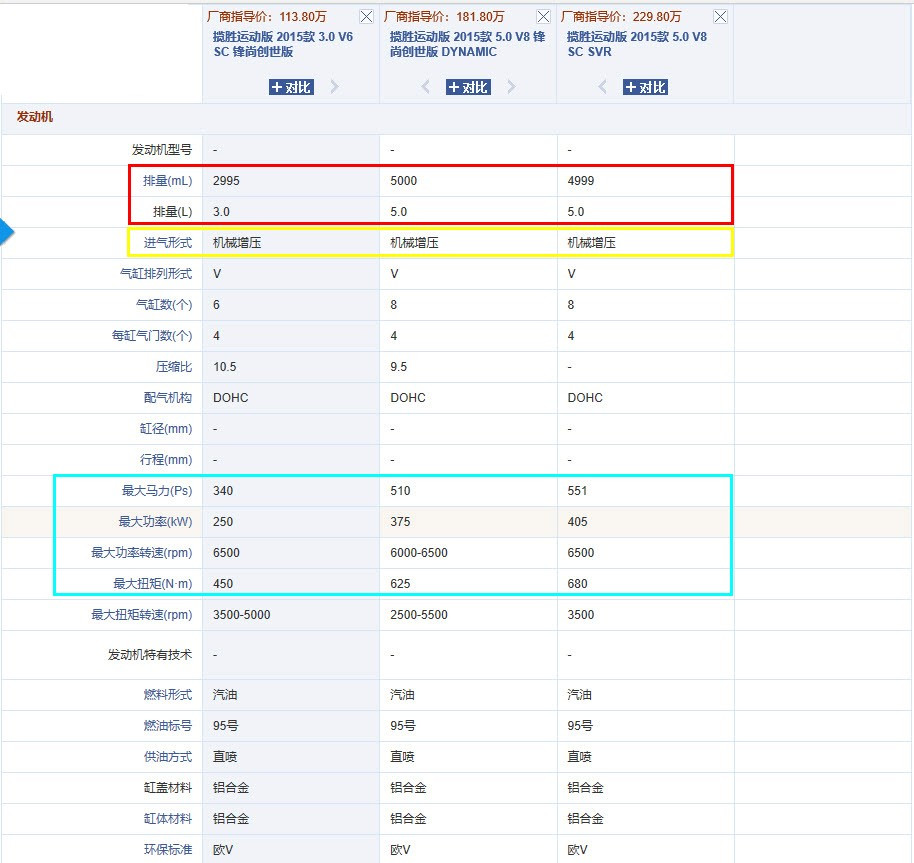Screen dimensions: 914x863
Task: Click the 压缩比 row label
Action: click(174, 367)
